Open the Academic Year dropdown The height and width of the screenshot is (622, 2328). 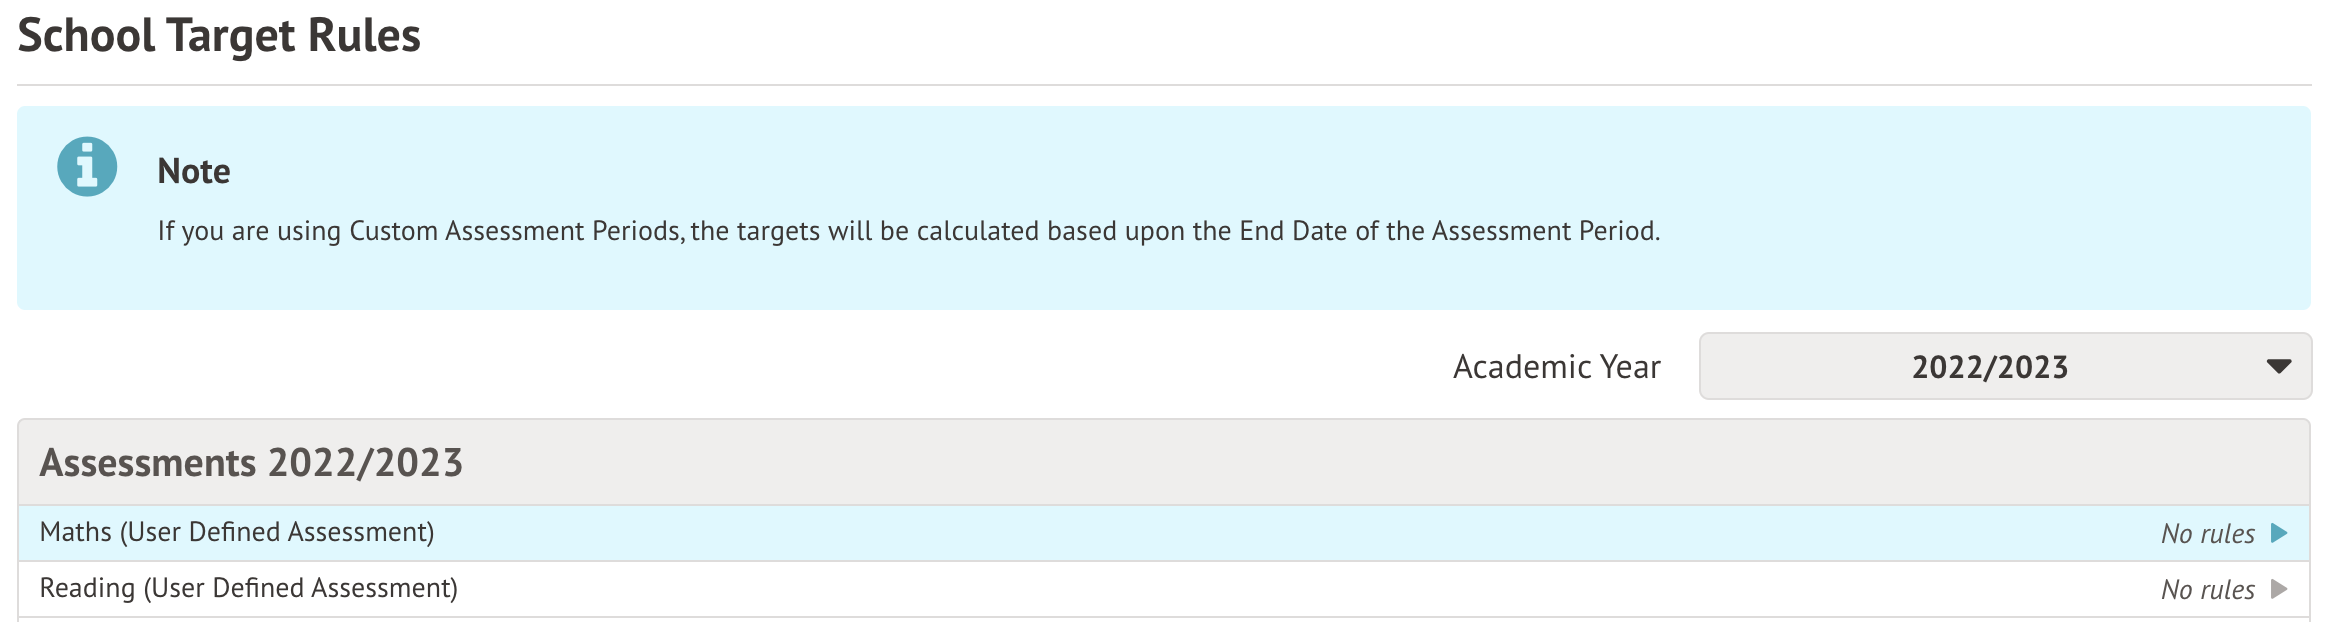(2004, 367)
